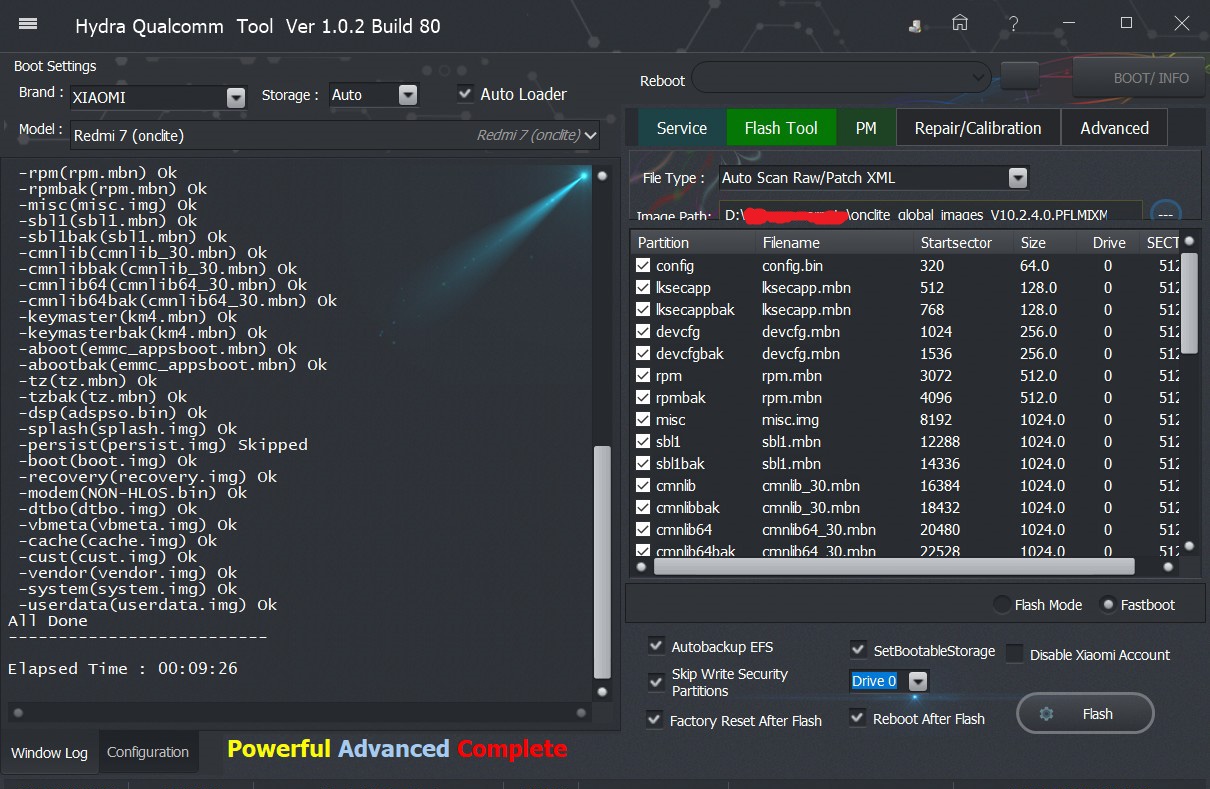
Task: Click the gear icon on Flash button
Action: (1047, 714)
